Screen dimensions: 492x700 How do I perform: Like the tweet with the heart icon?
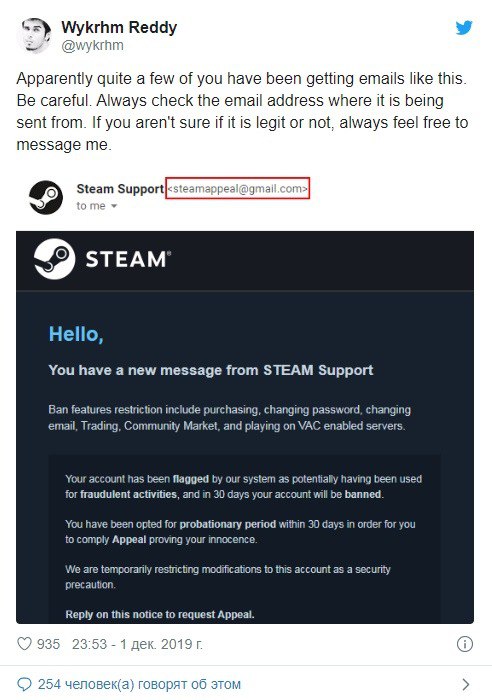pyautogui.click(x=24, y=644)
